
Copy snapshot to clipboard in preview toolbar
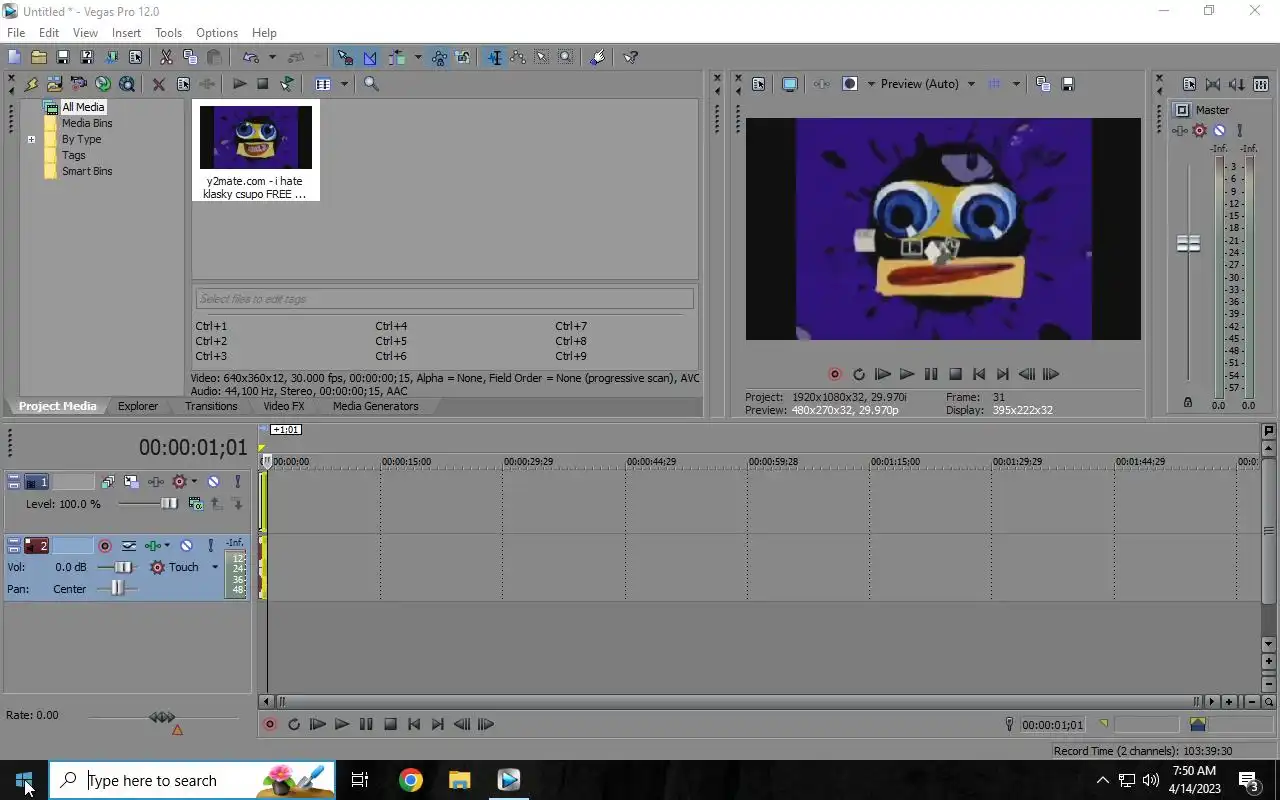pos(1043,84)
